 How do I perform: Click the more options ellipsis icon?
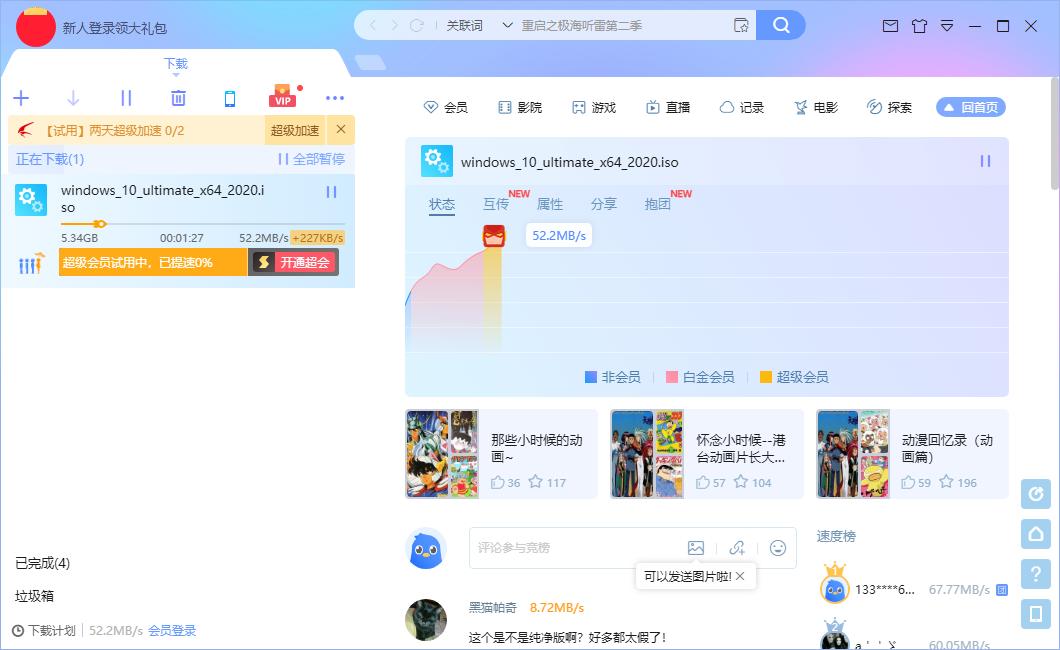(335, 98)
